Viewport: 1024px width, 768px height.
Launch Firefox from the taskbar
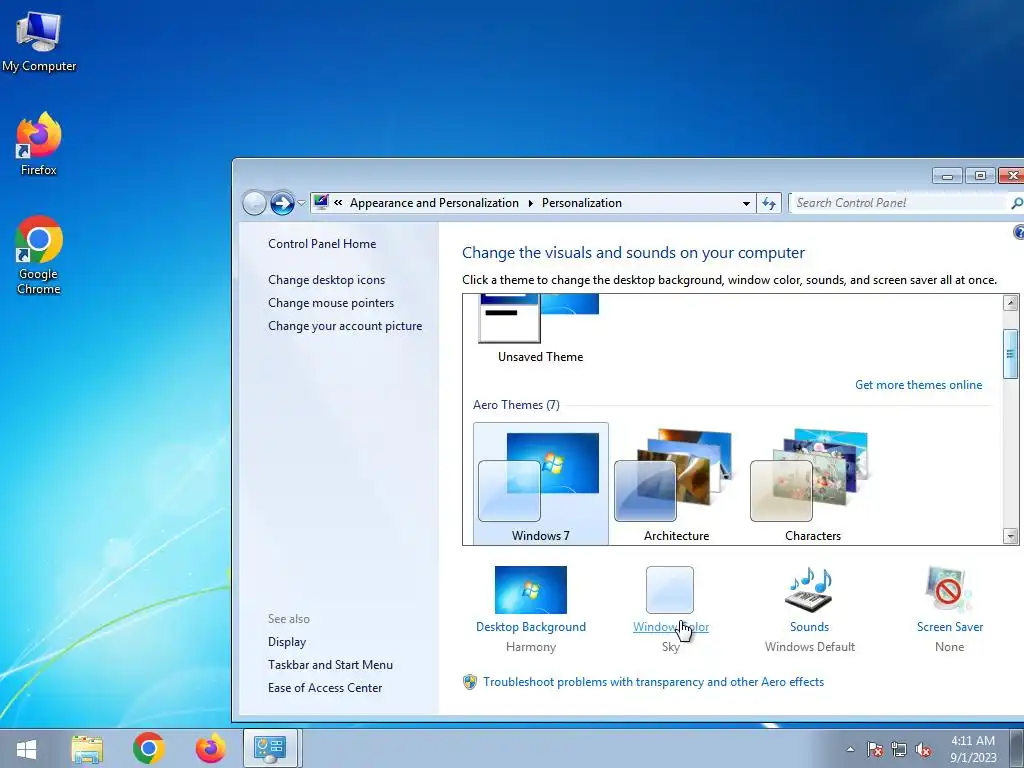tap(210, 748)
